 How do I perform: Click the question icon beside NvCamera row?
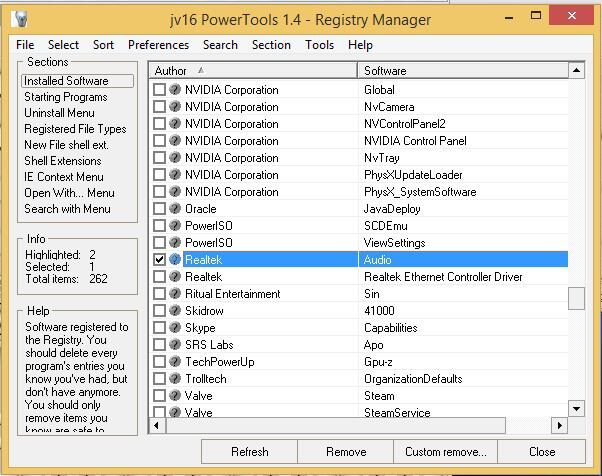click(175, 106)
